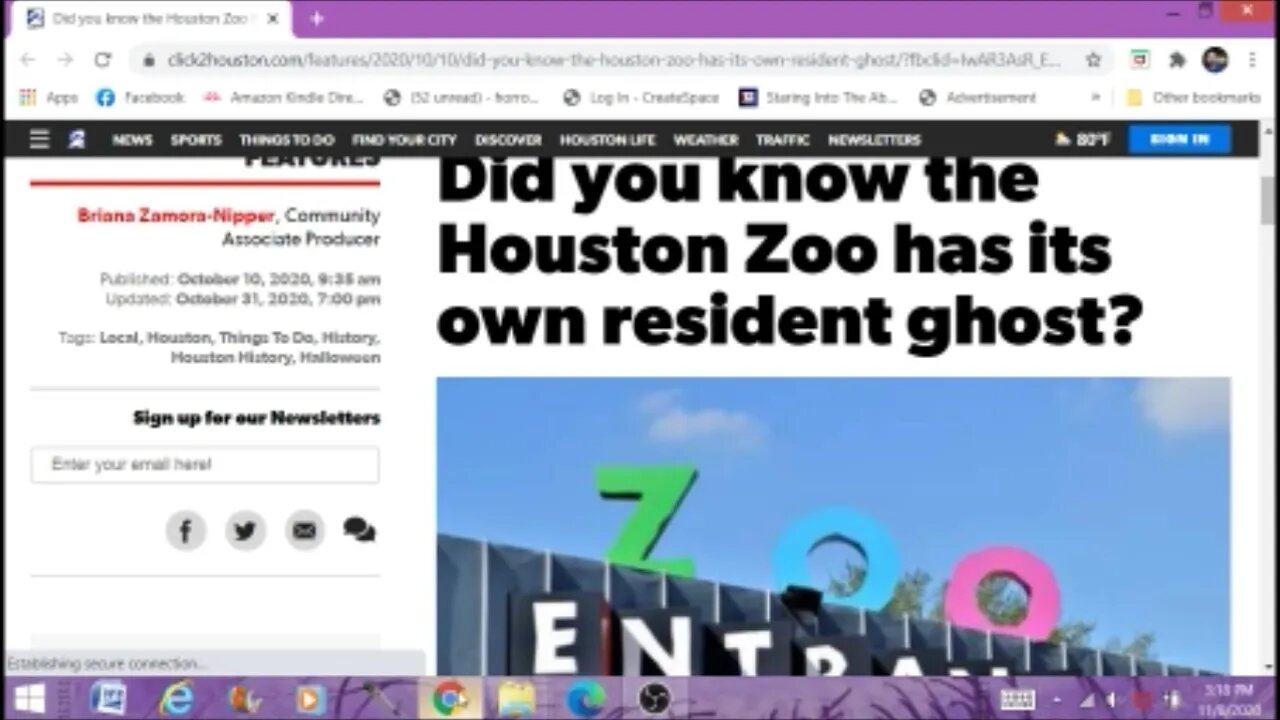Show hidden system tray icons
This screenshot has width=1280, height=720.
[1058, 699]
